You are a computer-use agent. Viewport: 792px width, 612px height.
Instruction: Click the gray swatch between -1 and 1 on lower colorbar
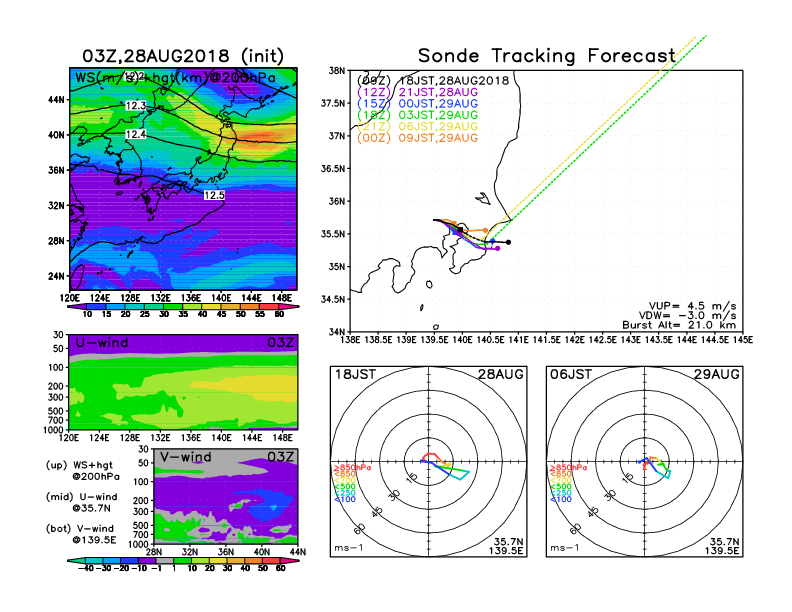(x=165, y=560)
